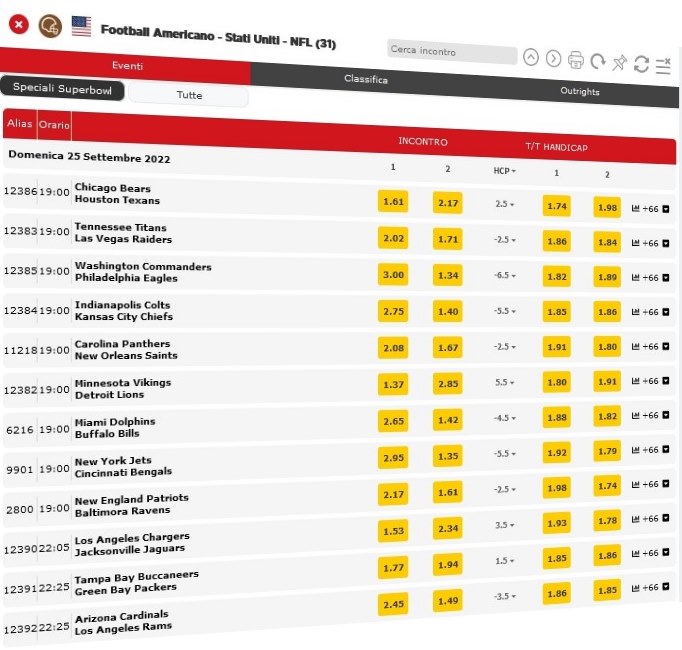Click the collapse list lines icon

(x=663, y=66)
